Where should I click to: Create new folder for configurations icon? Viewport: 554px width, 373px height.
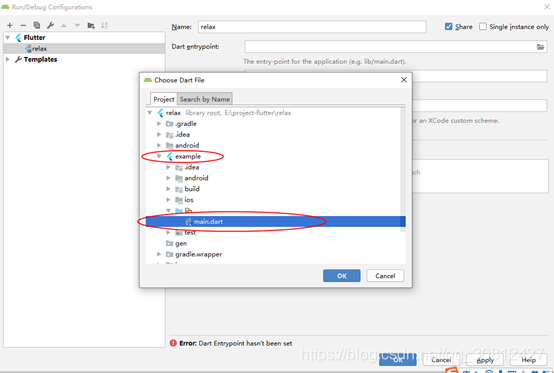pyautogui.click(x=91, y=25)
